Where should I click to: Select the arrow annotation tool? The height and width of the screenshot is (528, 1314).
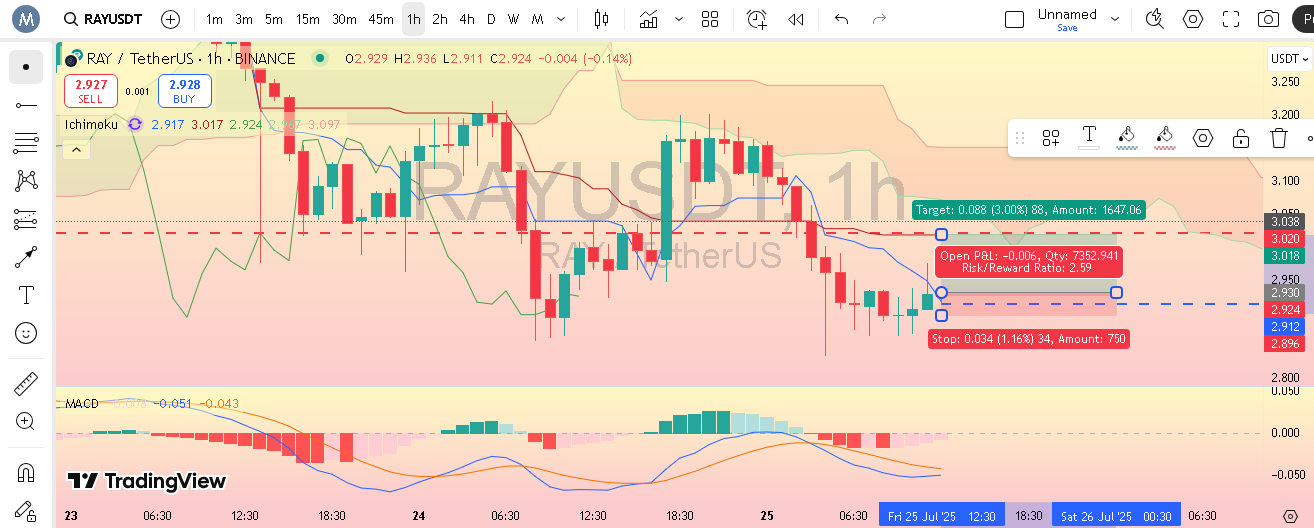(x=26, y=257)
